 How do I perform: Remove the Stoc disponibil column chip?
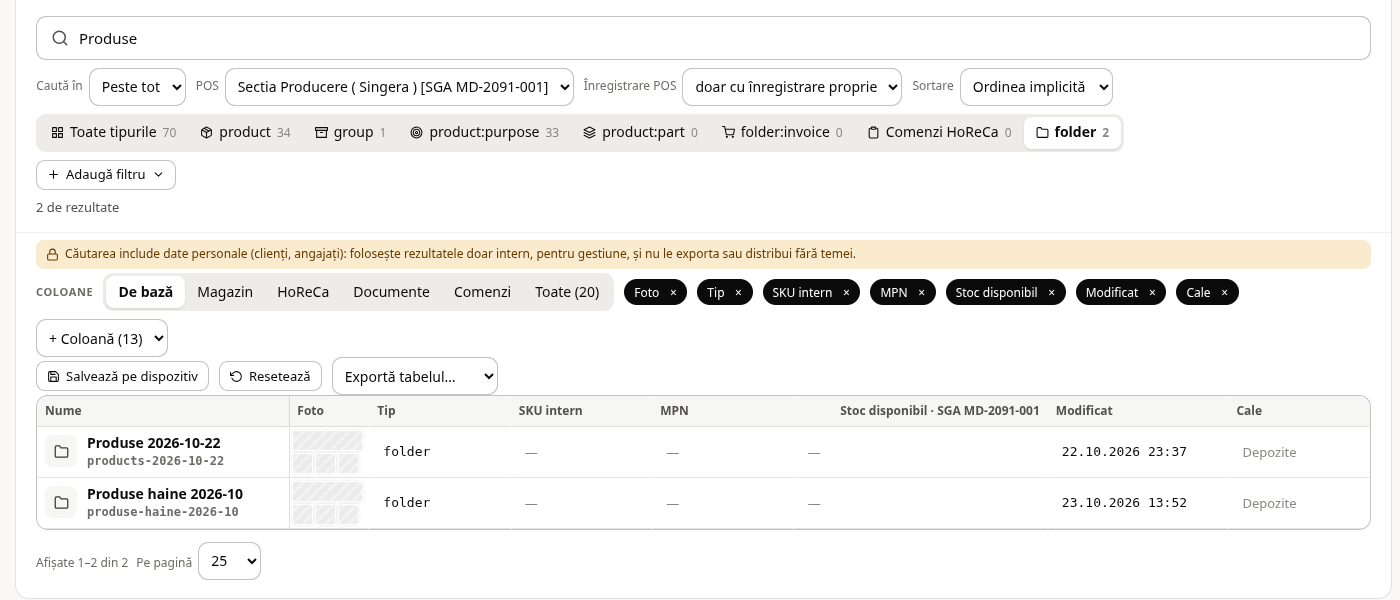[x=1051, y=292]
